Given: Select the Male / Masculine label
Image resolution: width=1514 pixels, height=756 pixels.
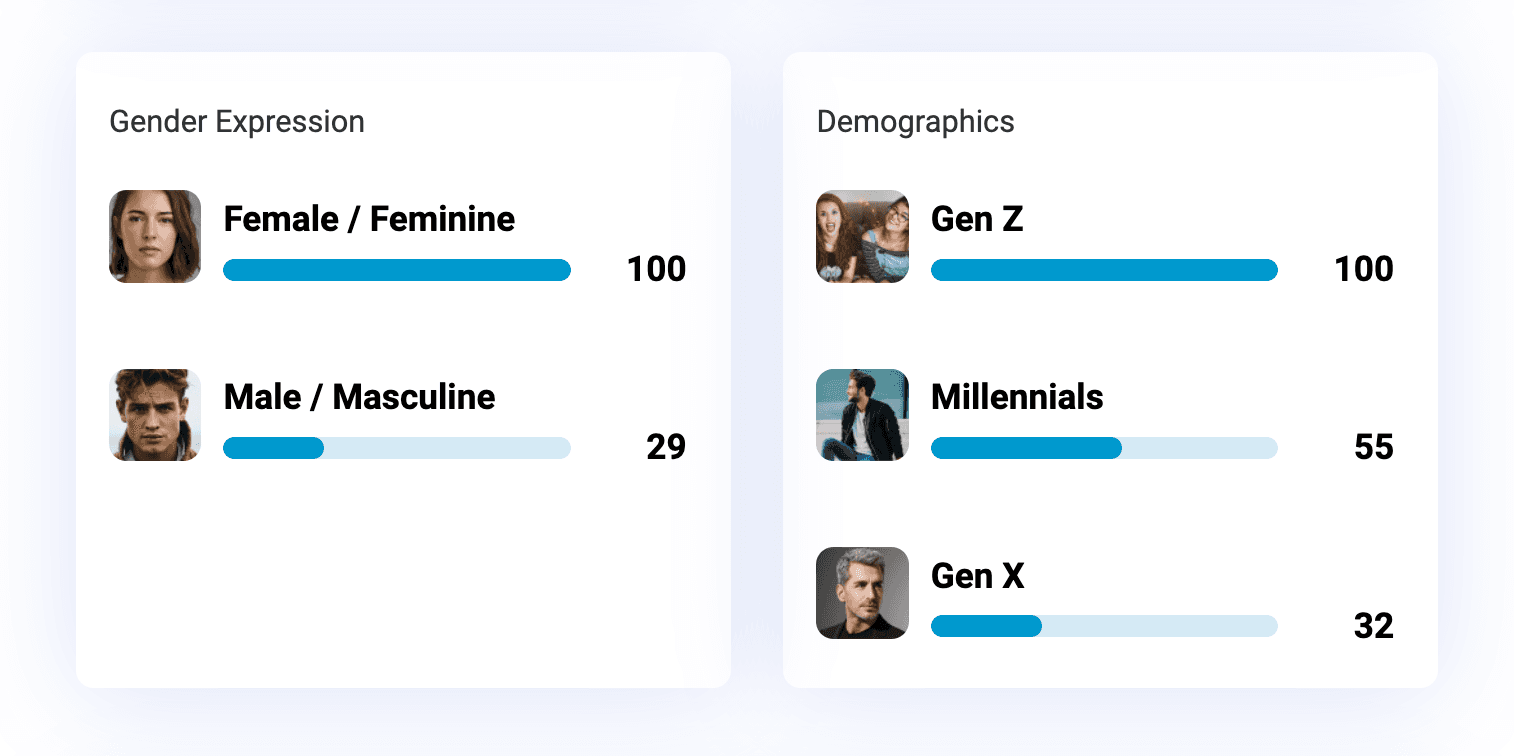Looking at the screenshot, I should [359, 397].
